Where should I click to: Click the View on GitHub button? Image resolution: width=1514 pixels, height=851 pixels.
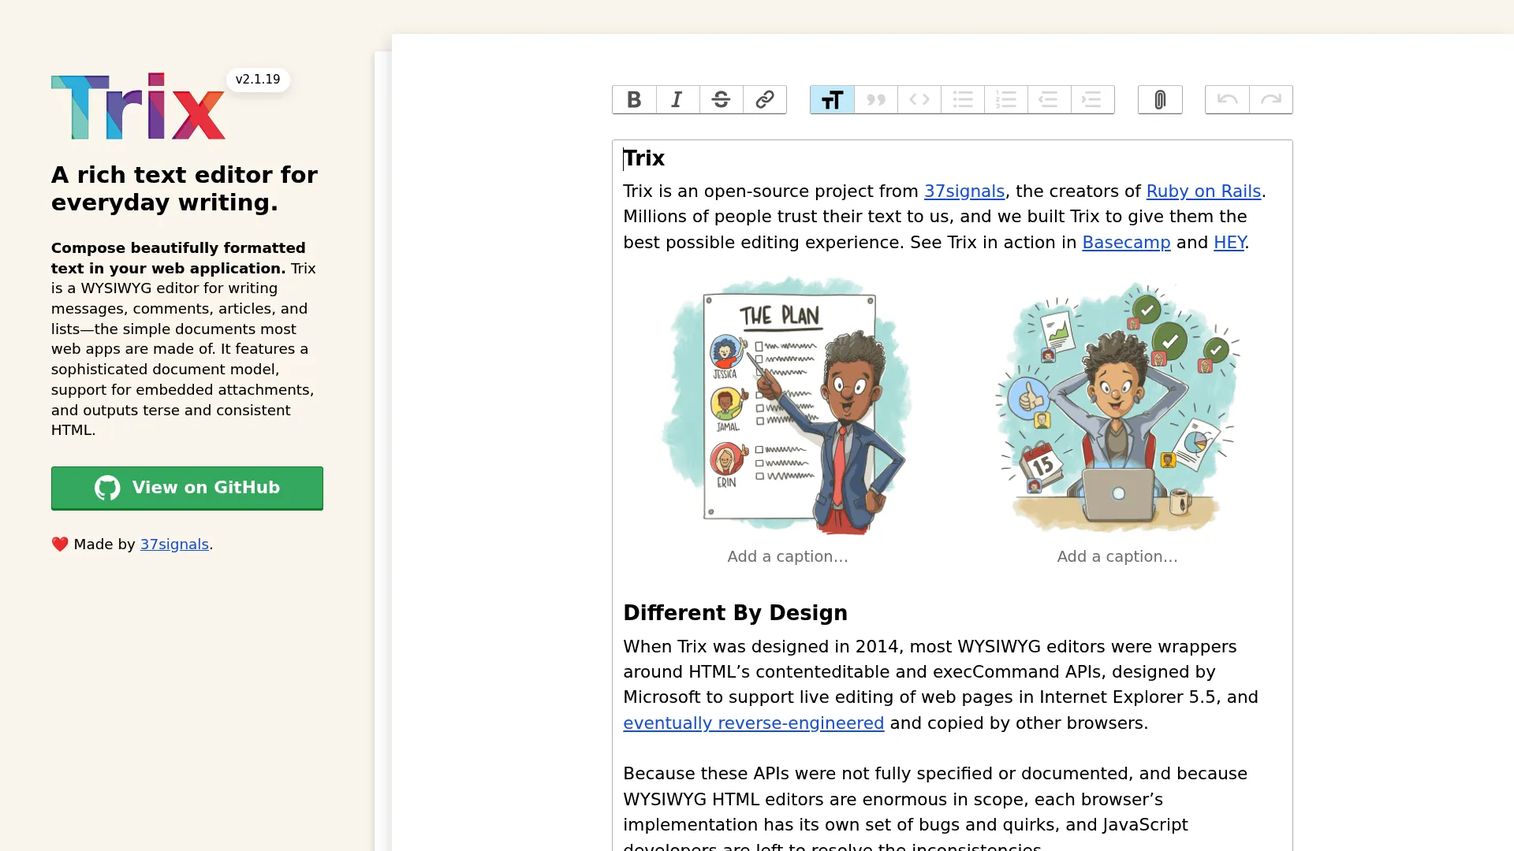187,488
